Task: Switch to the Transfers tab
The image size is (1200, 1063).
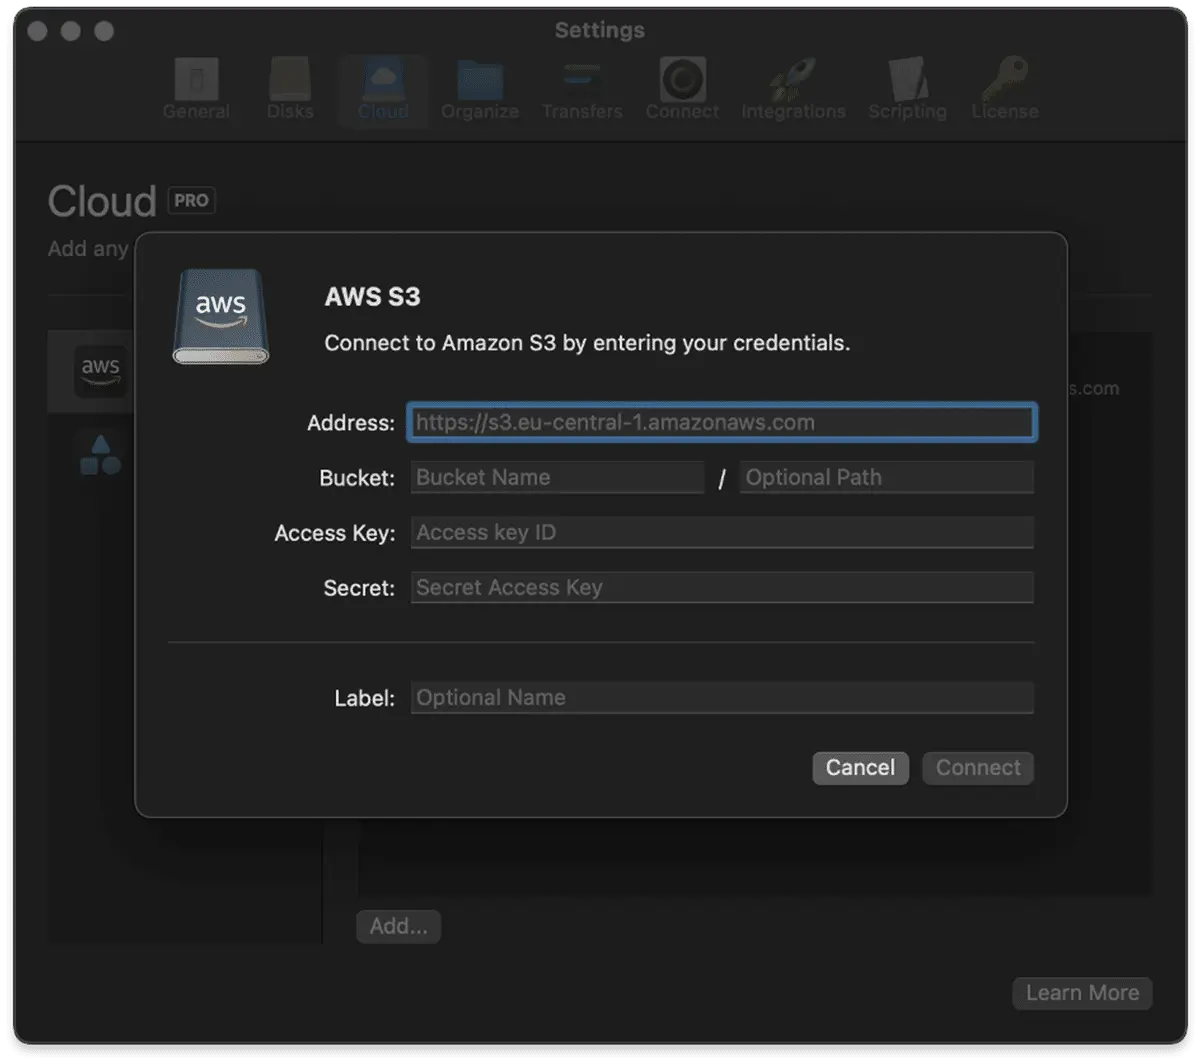Action: point(582,89)
